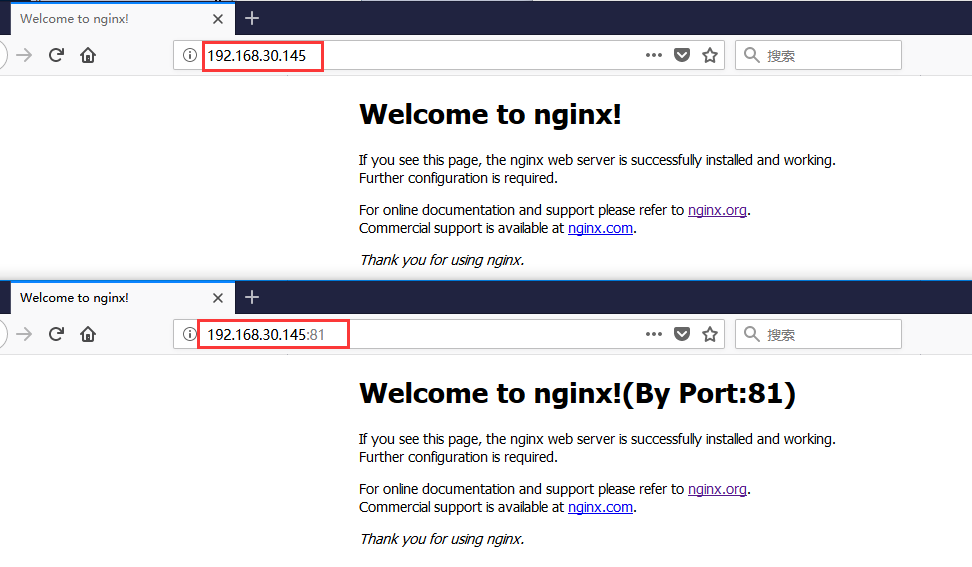Image resolution: width=972 pixels, height=567 pixels.
Task: Open page actions menu in bottom browser
Action: click(653, 334)
